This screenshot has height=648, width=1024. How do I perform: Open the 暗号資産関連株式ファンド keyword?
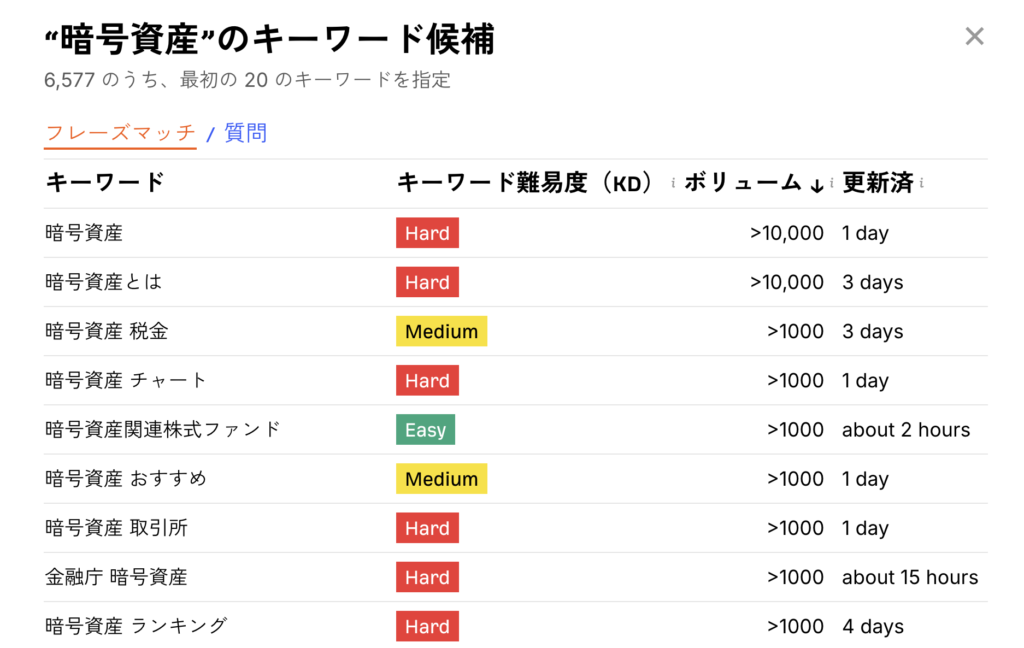point(163,429)
